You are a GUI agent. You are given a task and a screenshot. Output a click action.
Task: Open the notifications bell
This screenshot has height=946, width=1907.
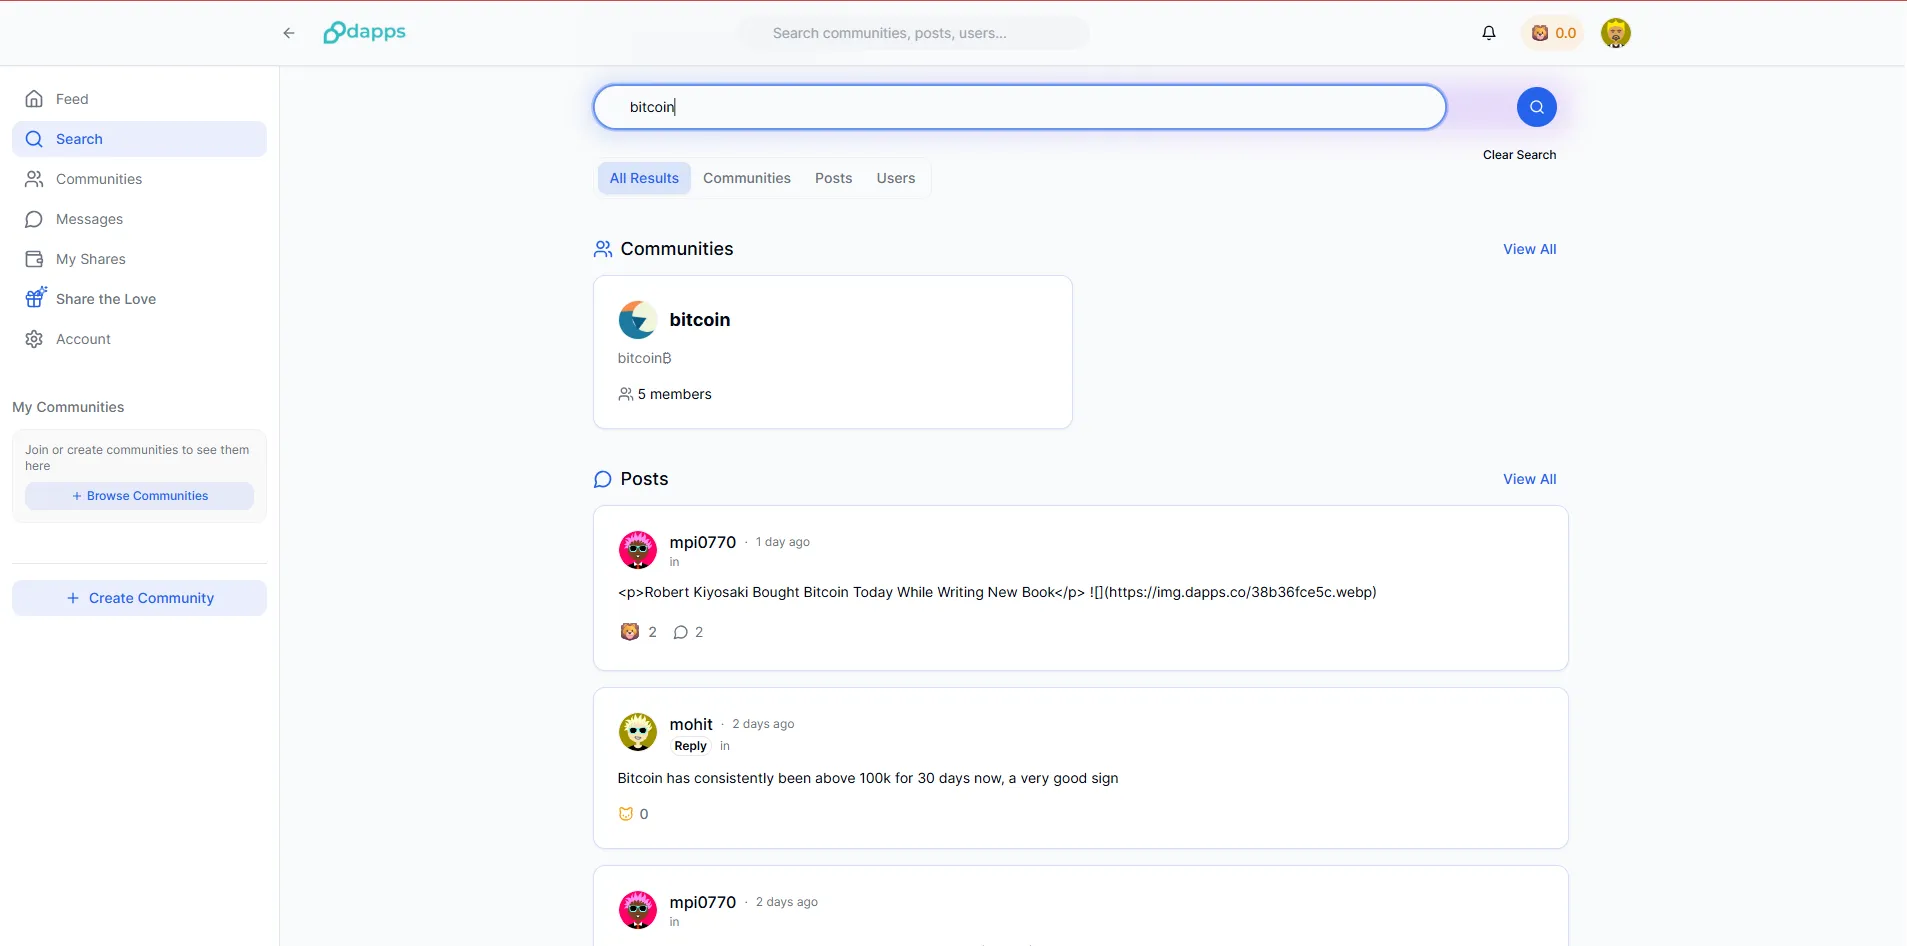click(x=1489, y=33)
